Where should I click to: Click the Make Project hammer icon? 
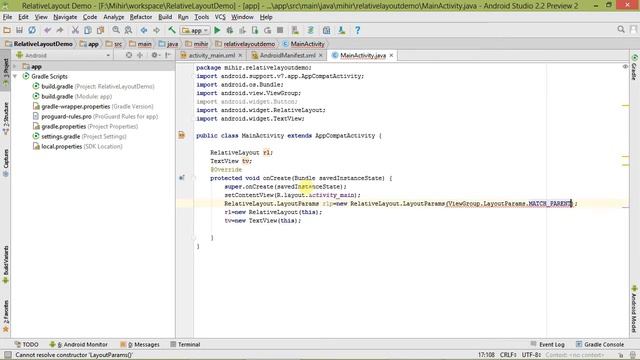pyautogui.click(x=172, y=30)
